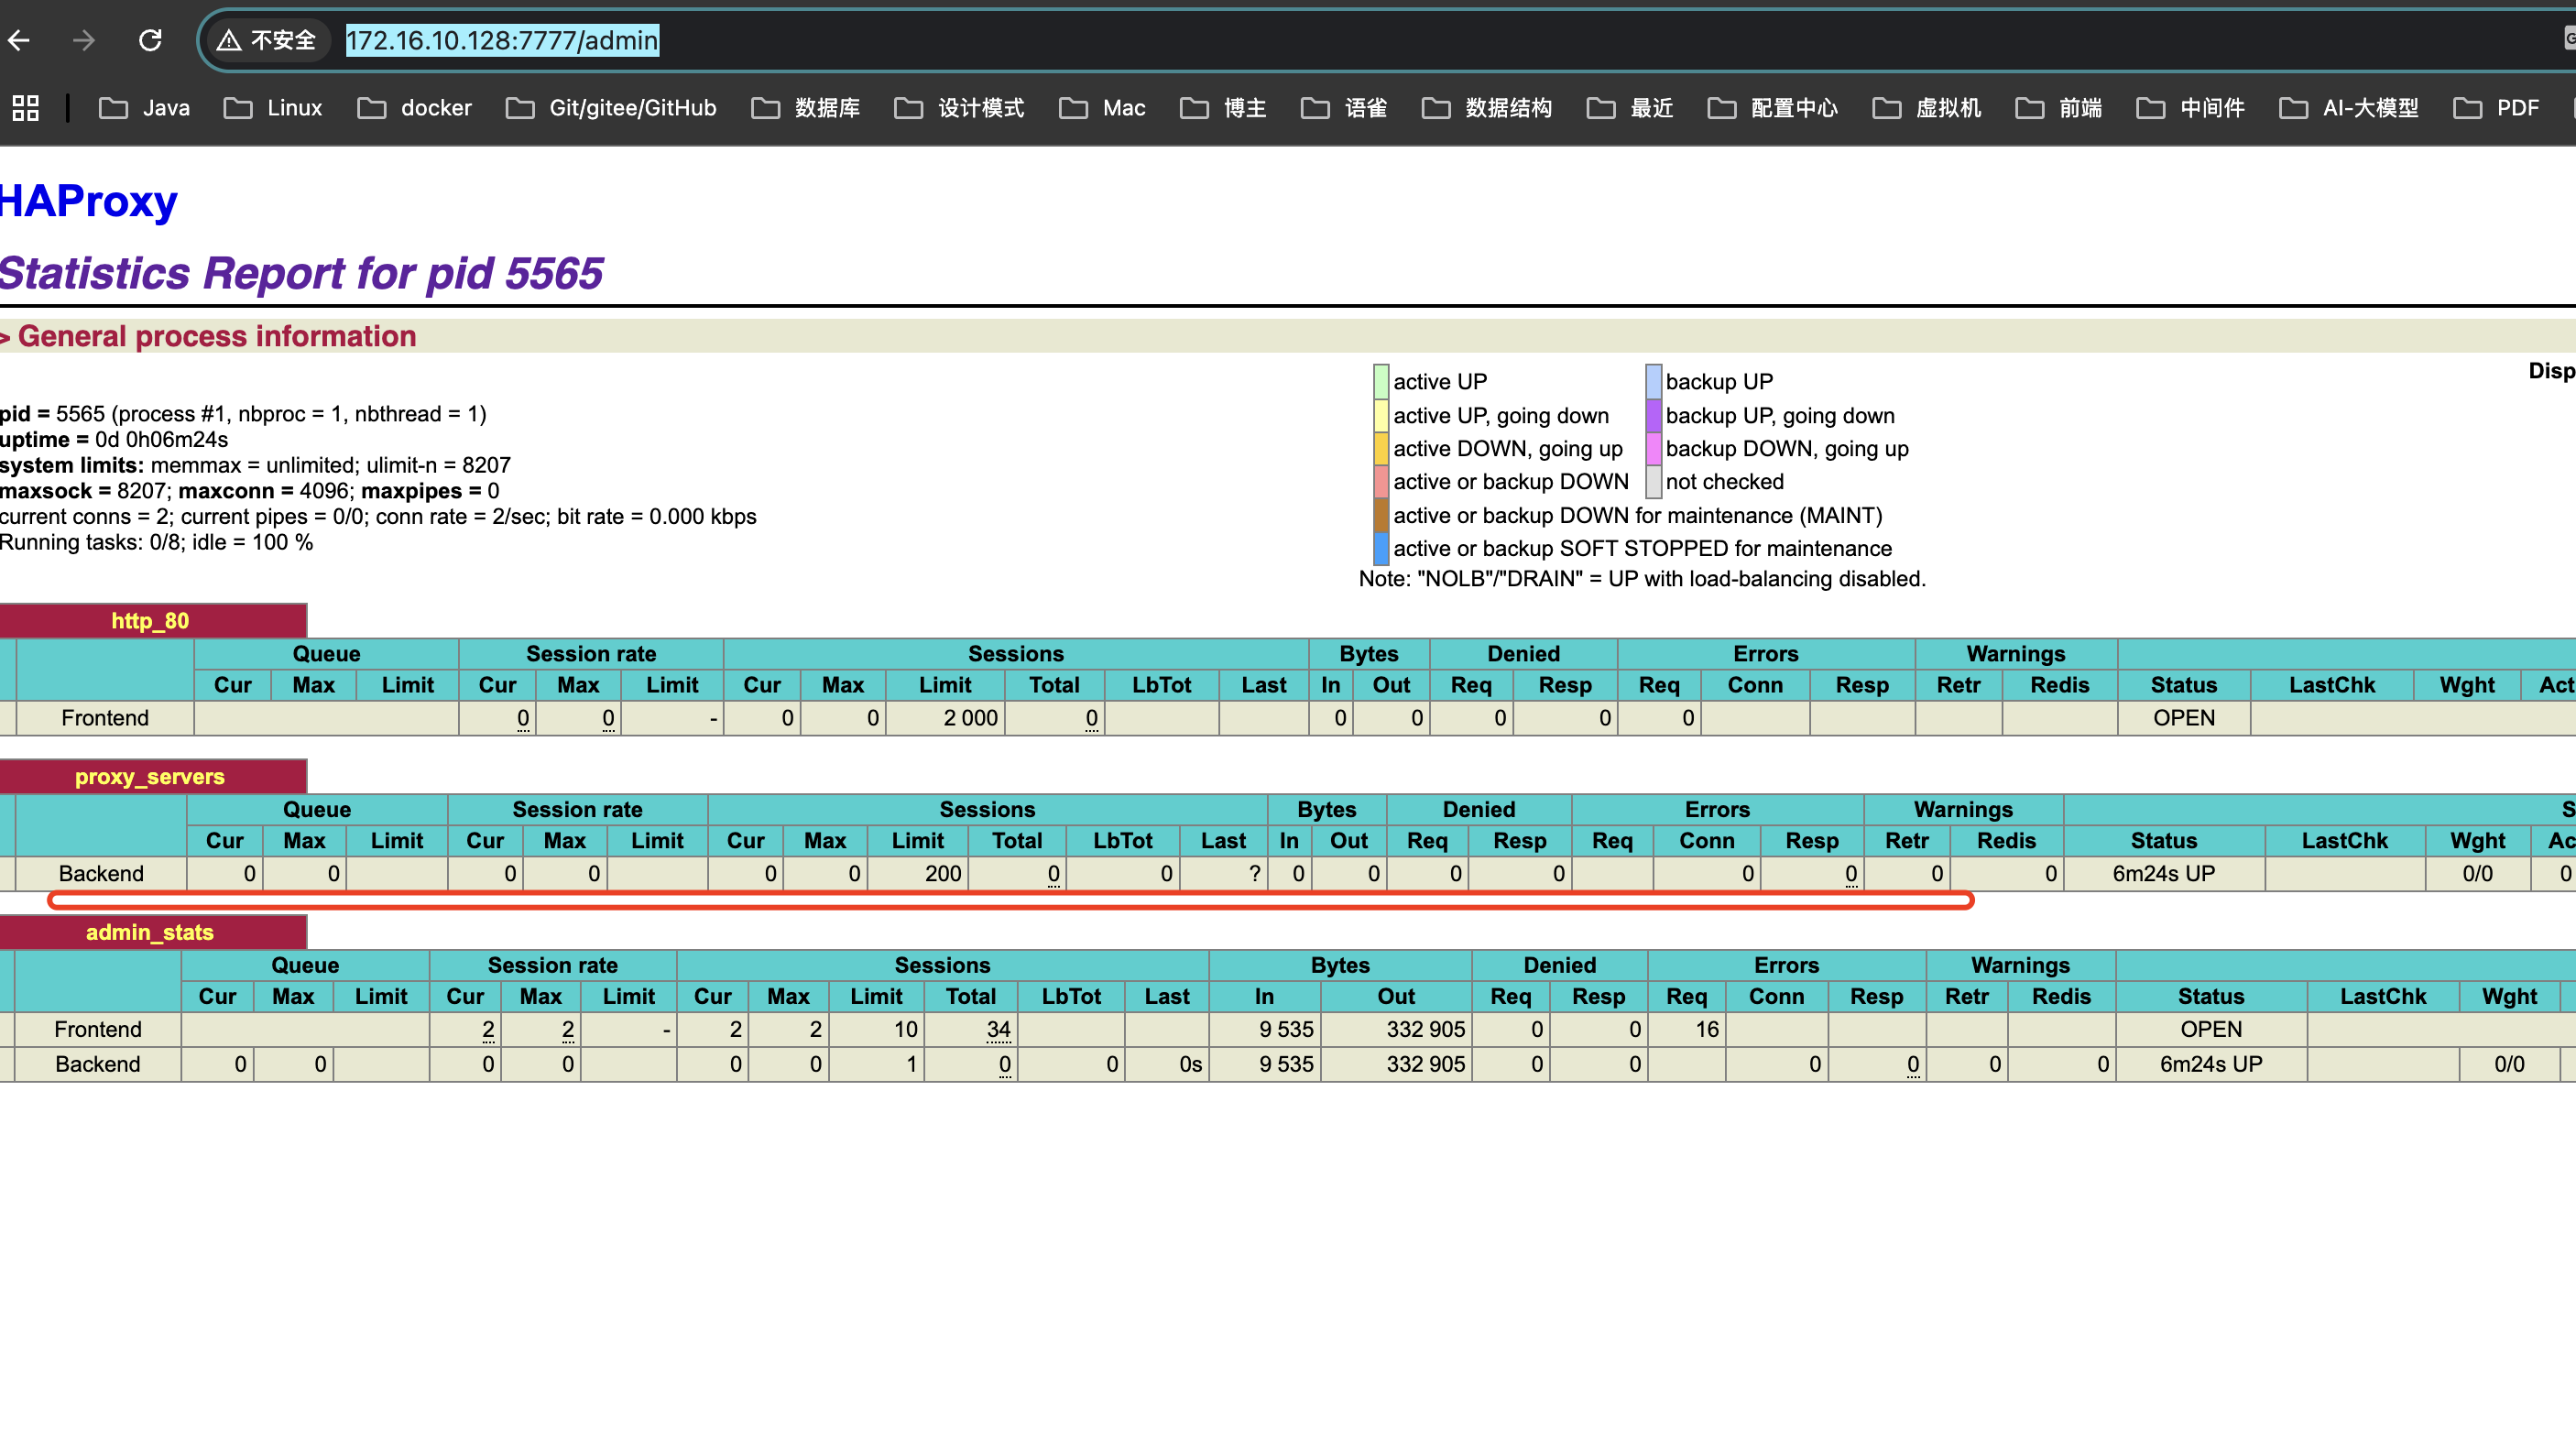Open the 数据库 bookmarks folder
Viewport: 2576px width, 1429px height.
tap(806, 108)
